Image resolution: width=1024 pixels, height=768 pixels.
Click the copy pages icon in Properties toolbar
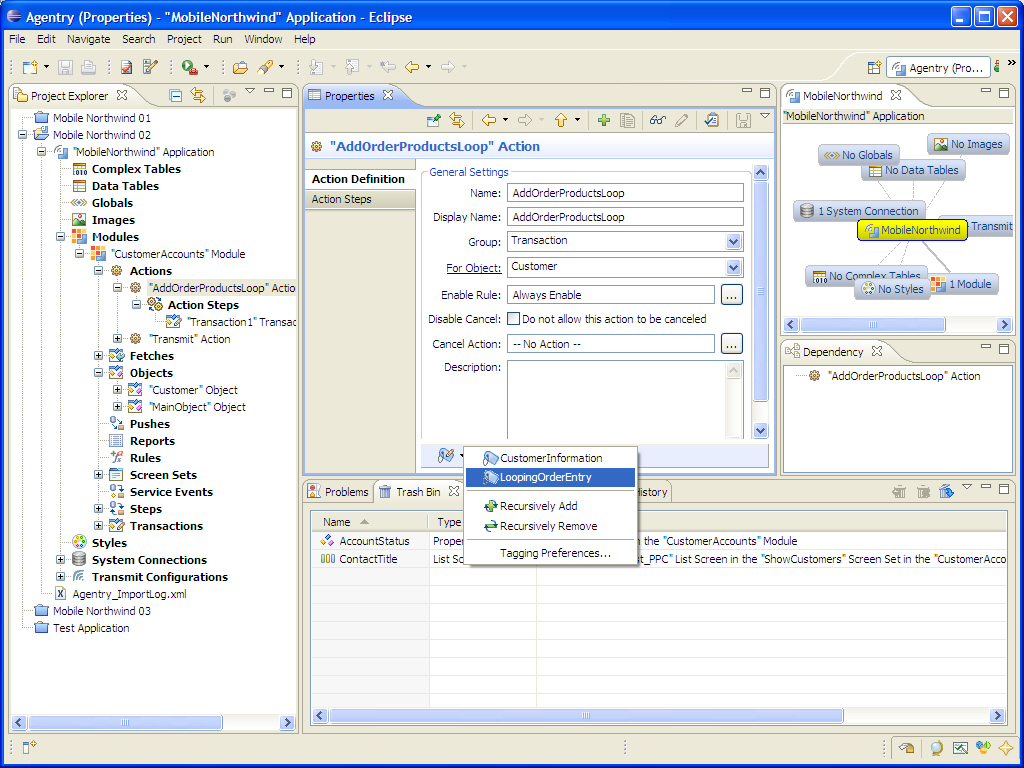tap(628, 120)
